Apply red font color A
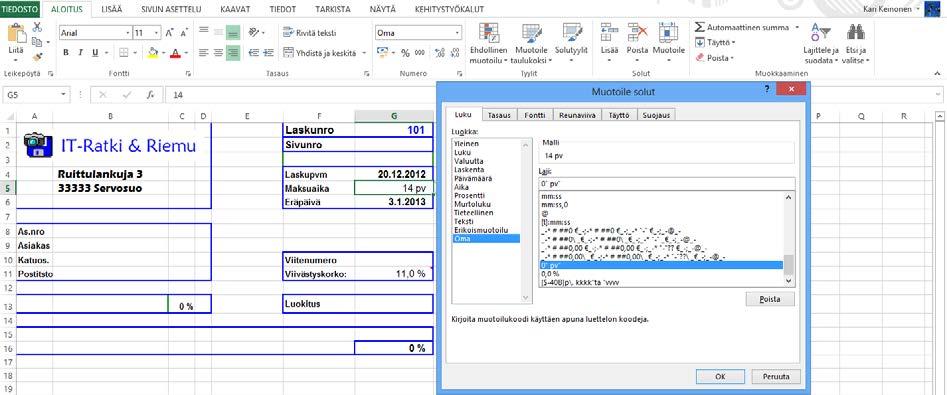Image resolution: width=947 pixels, height=395 pixels. point(175,53)
